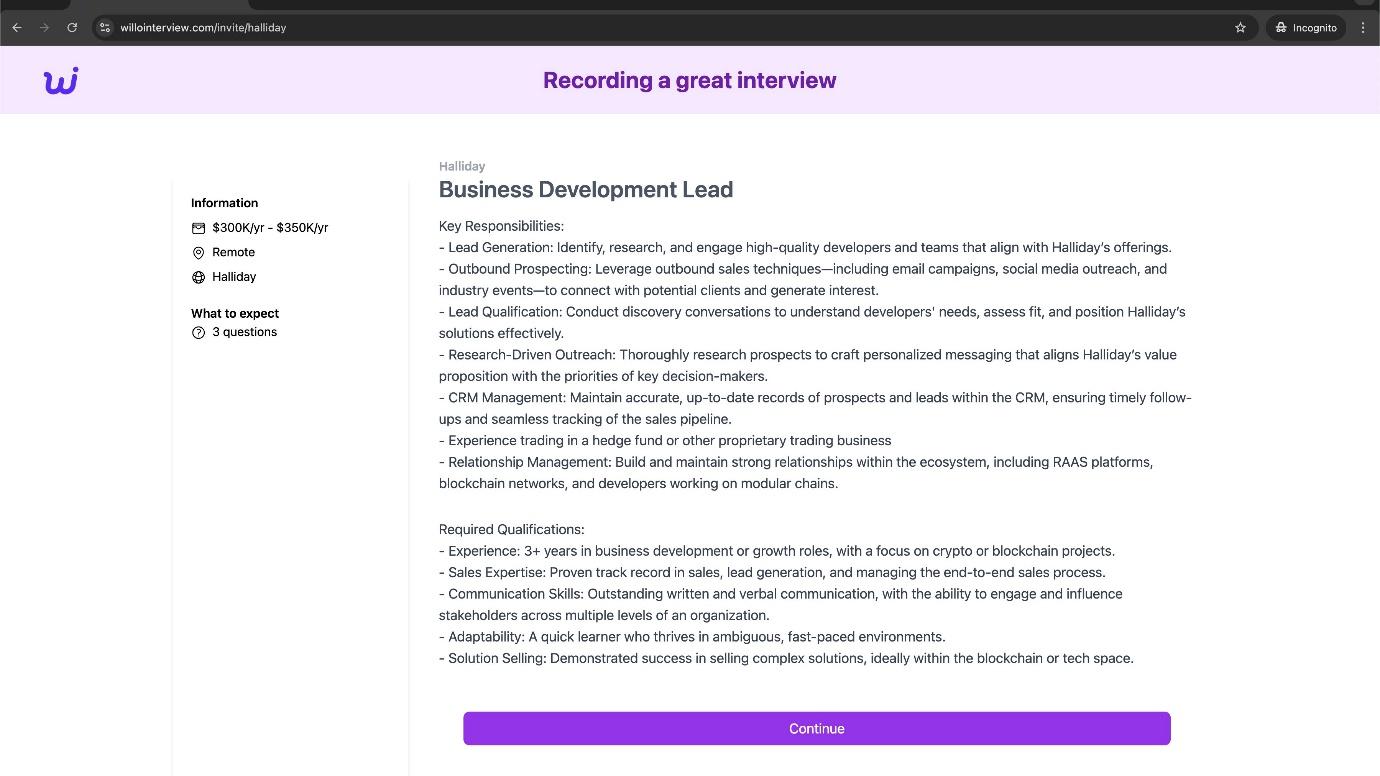Bookmark this page with the star icon
The width and height of the screenshot is (1380, 776).
coord(1240,28)
